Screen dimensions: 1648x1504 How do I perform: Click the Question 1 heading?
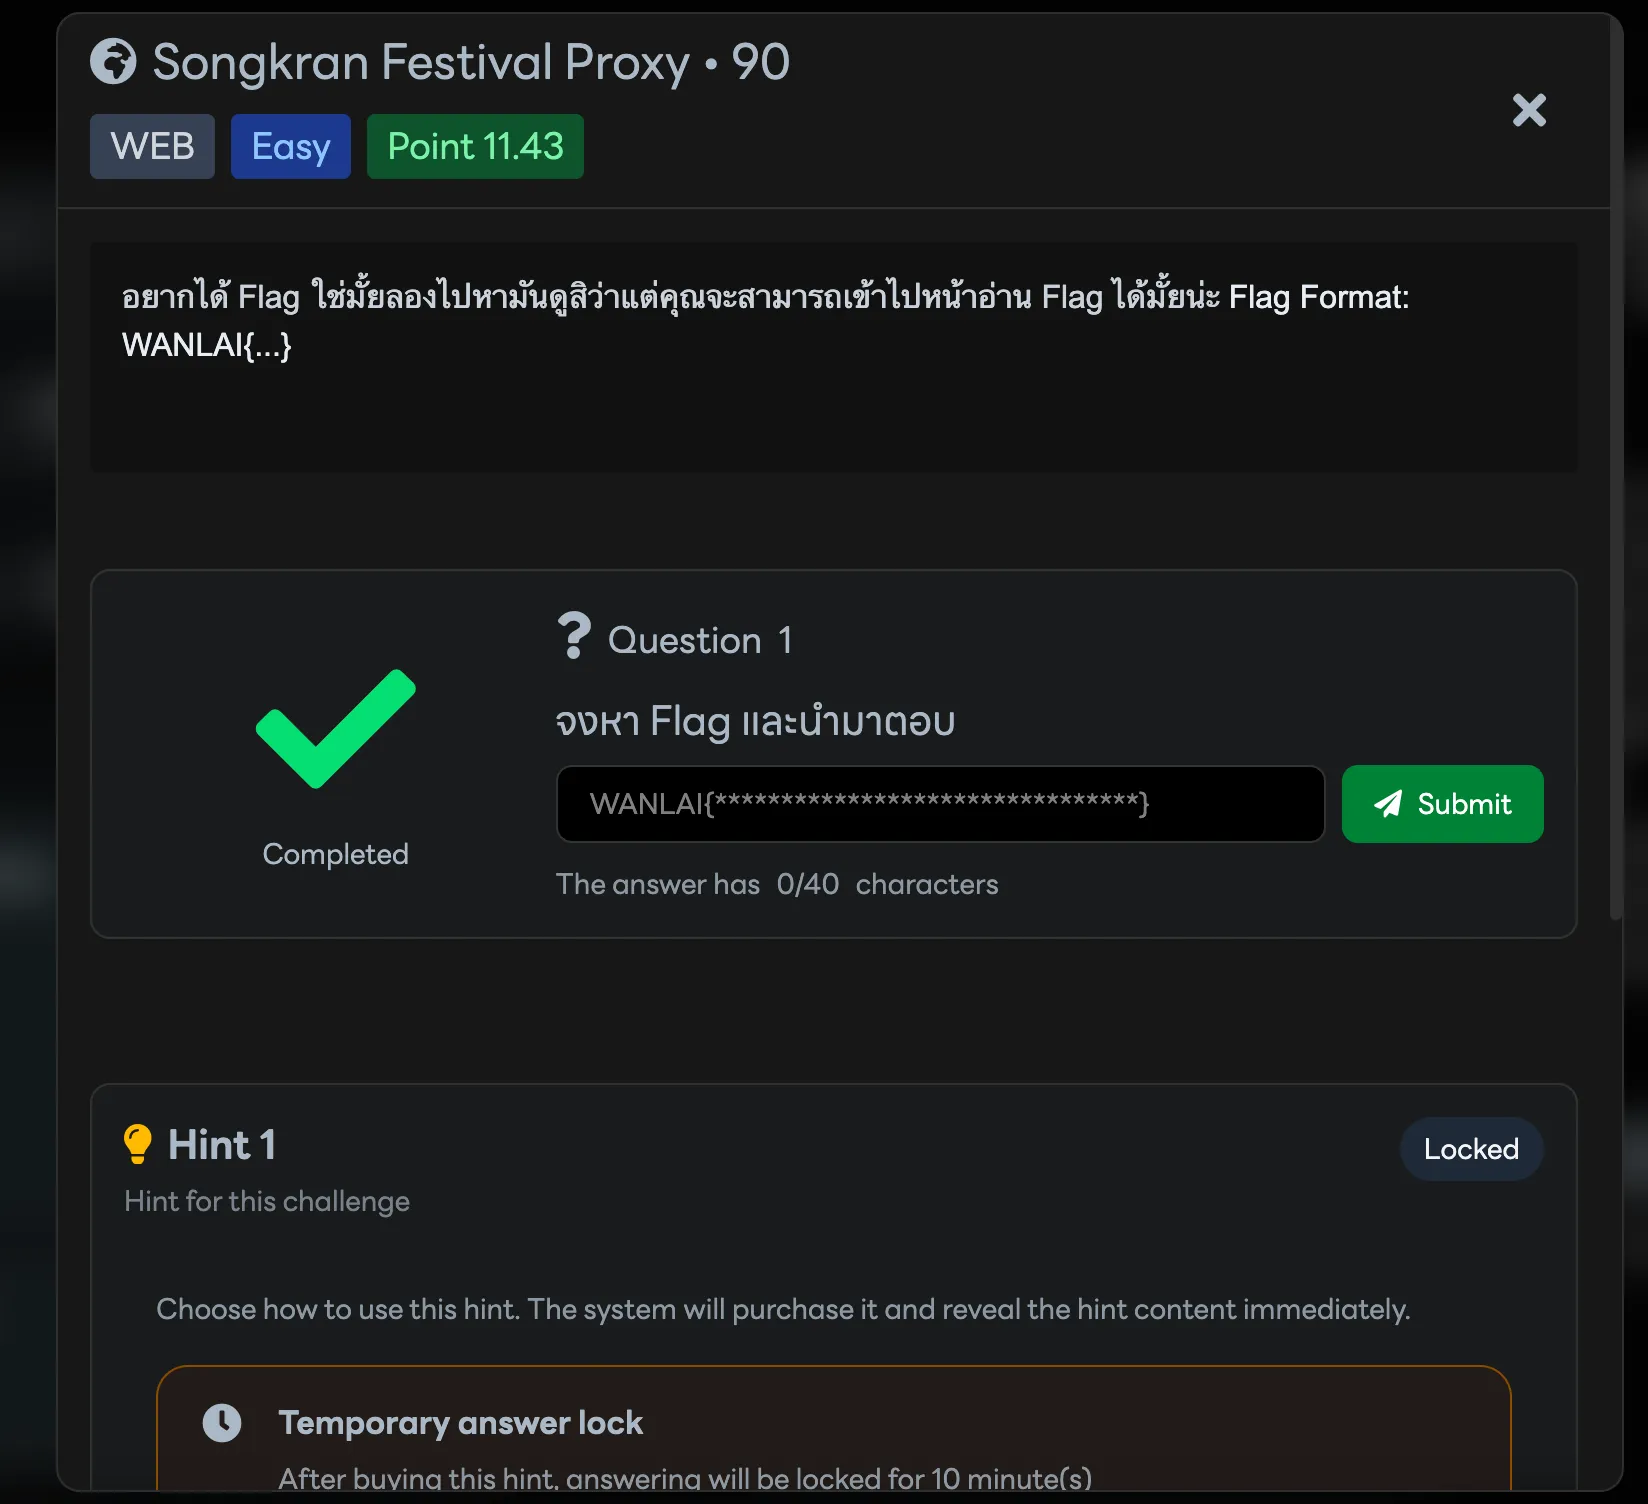click(x=700, y=640)
